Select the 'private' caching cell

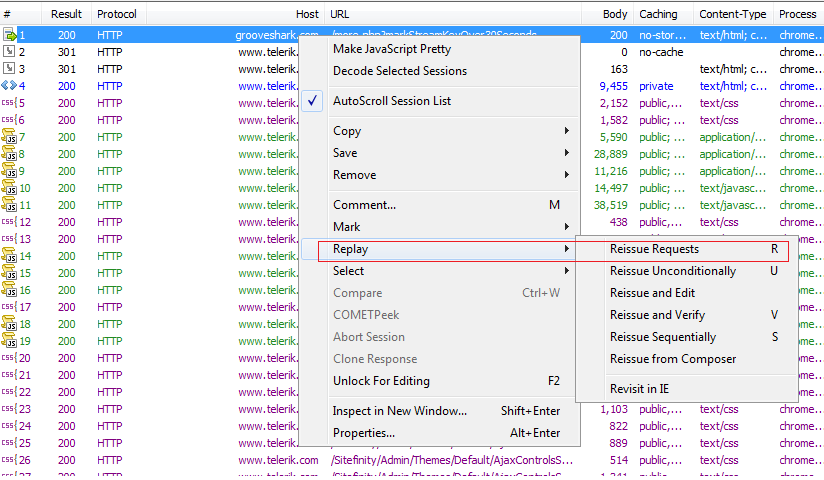(656, 86)
